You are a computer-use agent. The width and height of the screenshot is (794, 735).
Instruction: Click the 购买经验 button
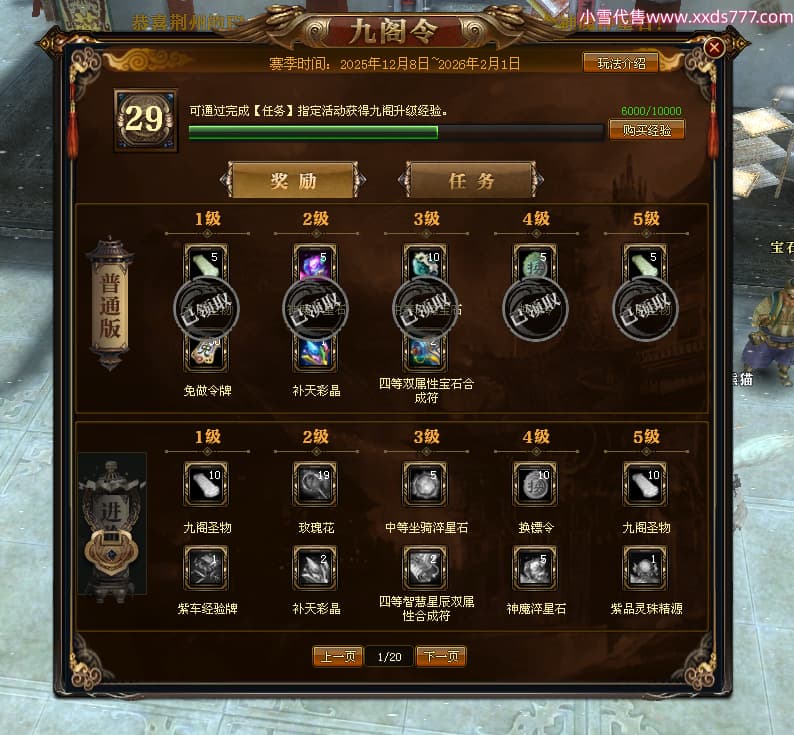647,130
